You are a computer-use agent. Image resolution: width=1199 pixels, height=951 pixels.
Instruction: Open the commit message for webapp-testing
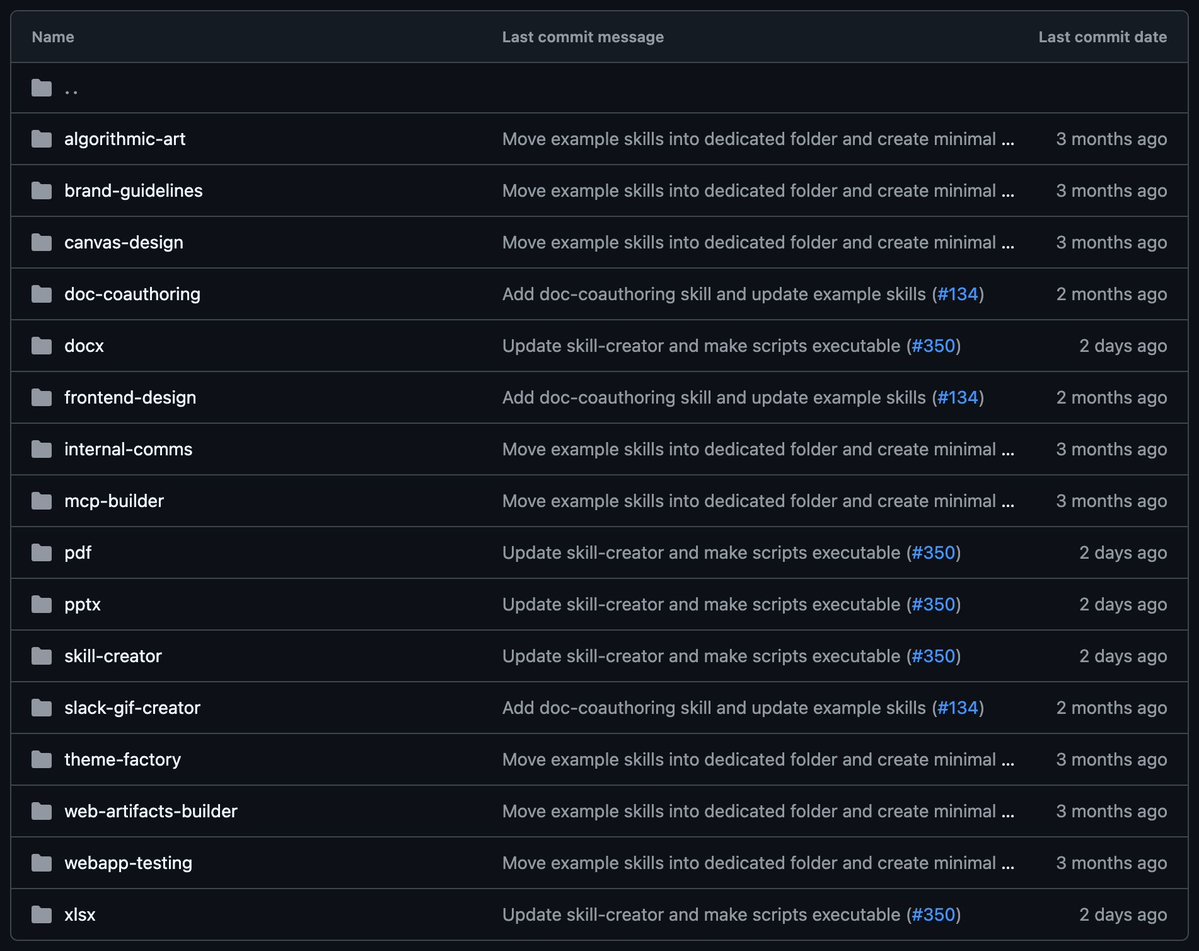749,863
